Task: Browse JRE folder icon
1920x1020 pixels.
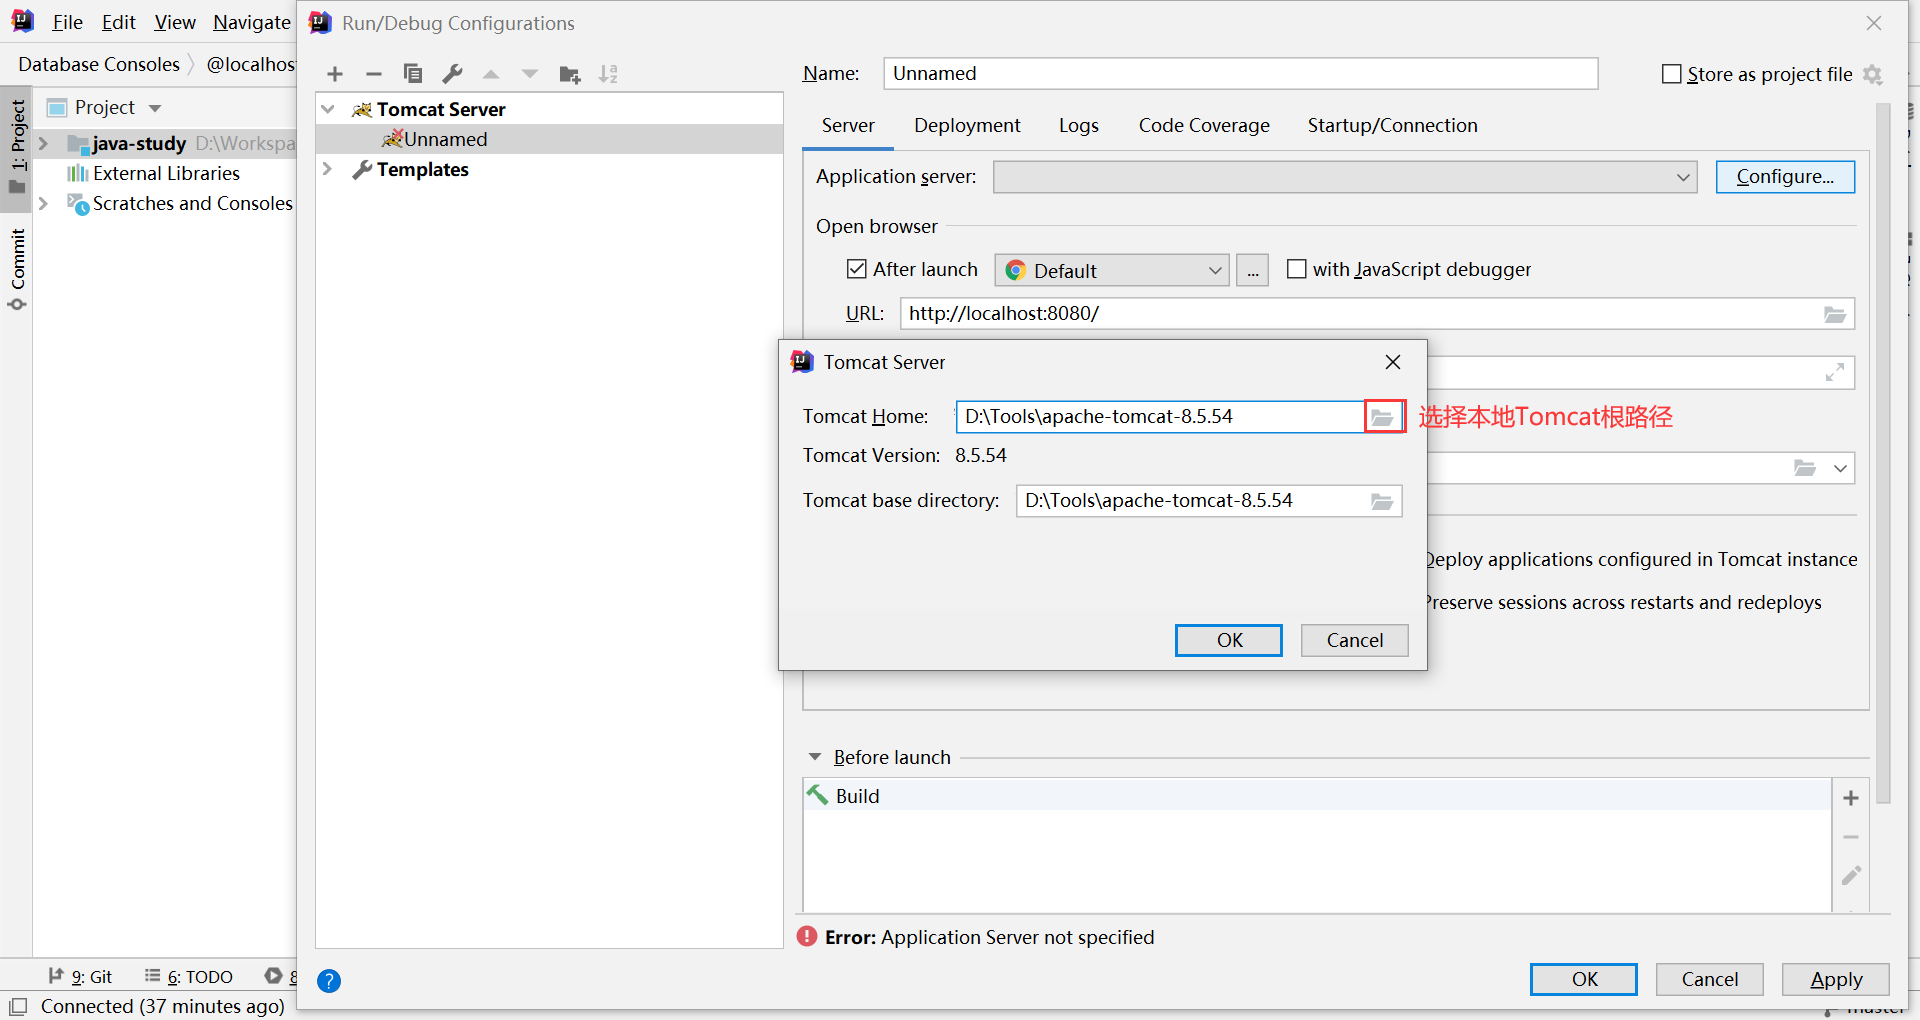Action: coord(1805,468)
